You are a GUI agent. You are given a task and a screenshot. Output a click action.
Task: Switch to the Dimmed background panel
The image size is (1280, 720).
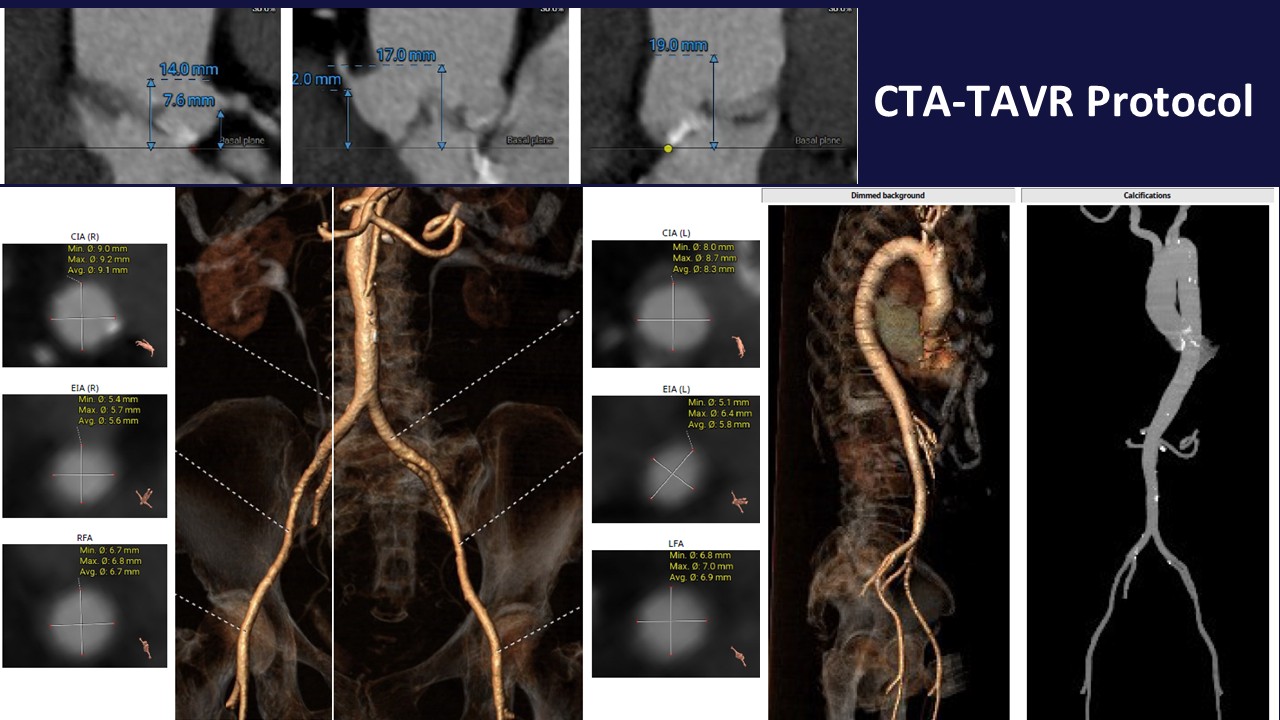[888, 195]
